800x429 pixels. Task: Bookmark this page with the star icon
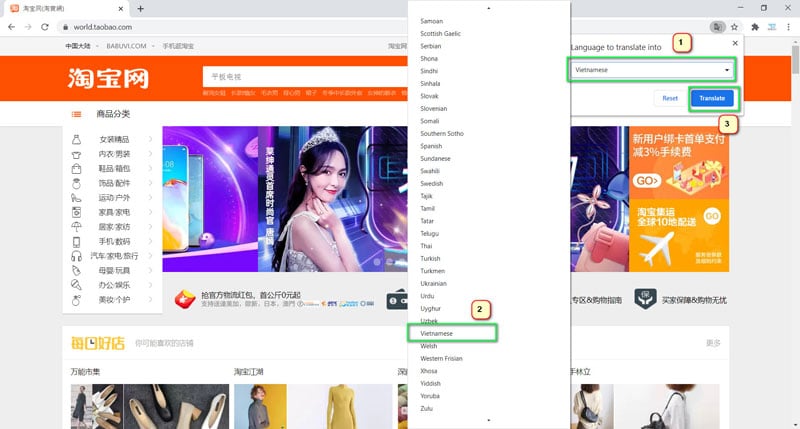point(734,27)
